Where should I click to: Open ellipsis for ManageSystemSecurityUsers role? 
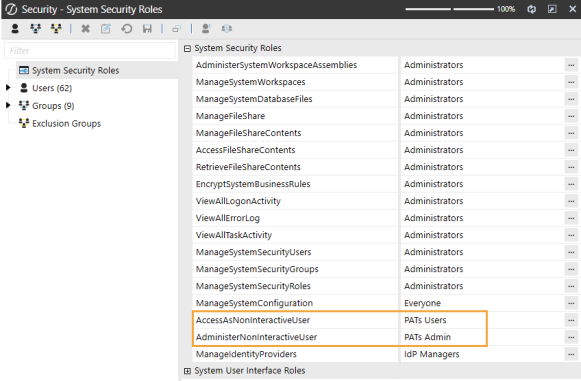(x=571, y=253)
